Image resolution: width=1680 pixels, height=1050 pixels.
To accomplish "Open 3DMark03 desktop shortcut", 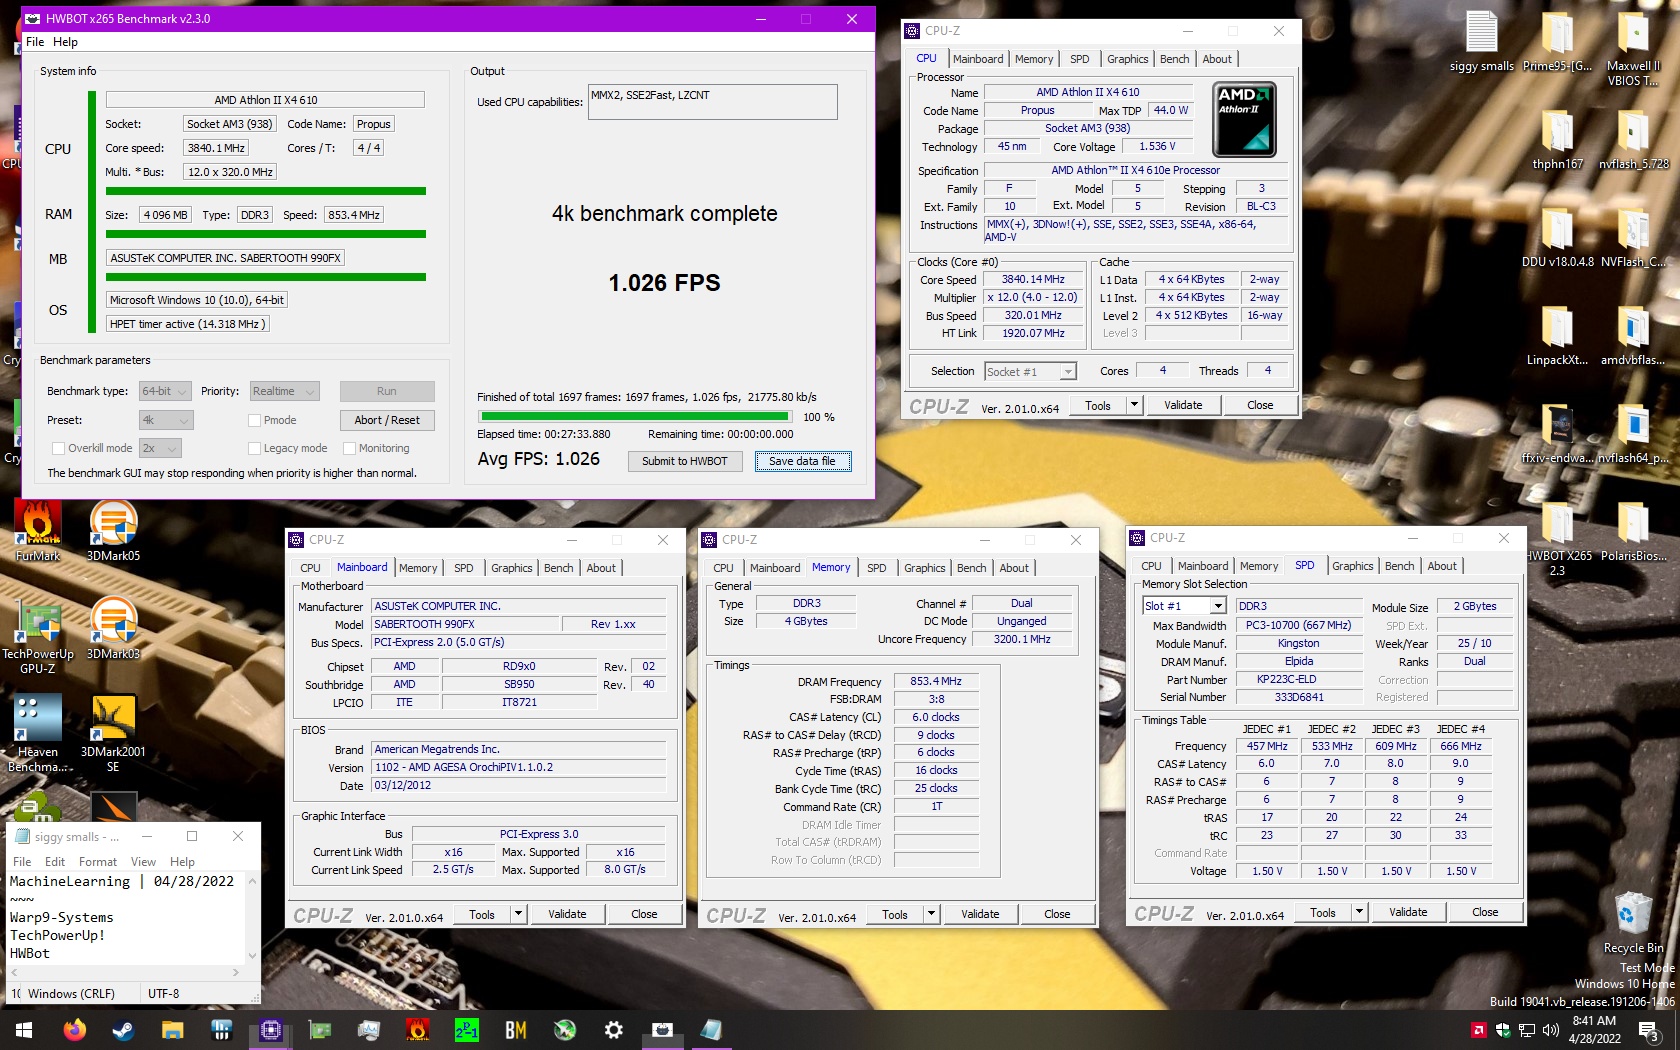I will 113,628.
